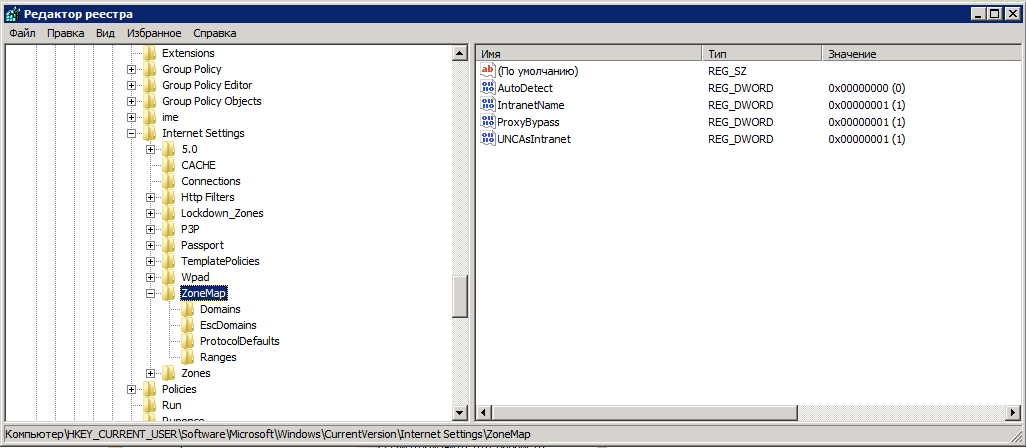The image size is (1026, 448).
Task: Sort values by Значение column header
Action: pyautogui.click(x=921, y=54)
